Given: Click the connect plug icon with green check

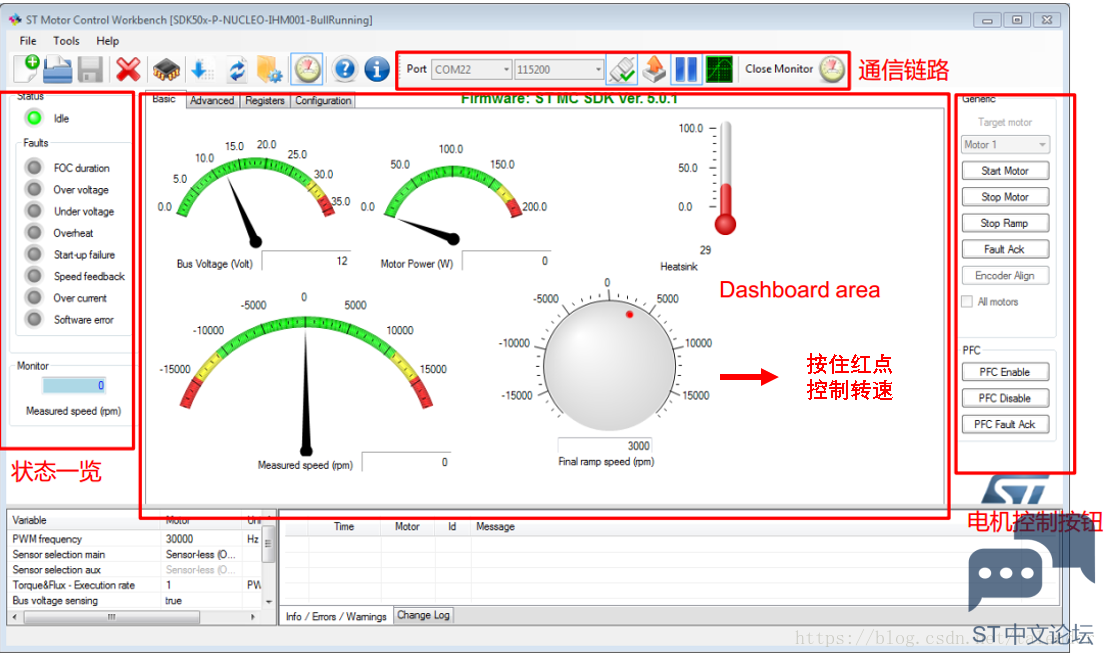Looking at the screenshot, I should tap(622, 69).
